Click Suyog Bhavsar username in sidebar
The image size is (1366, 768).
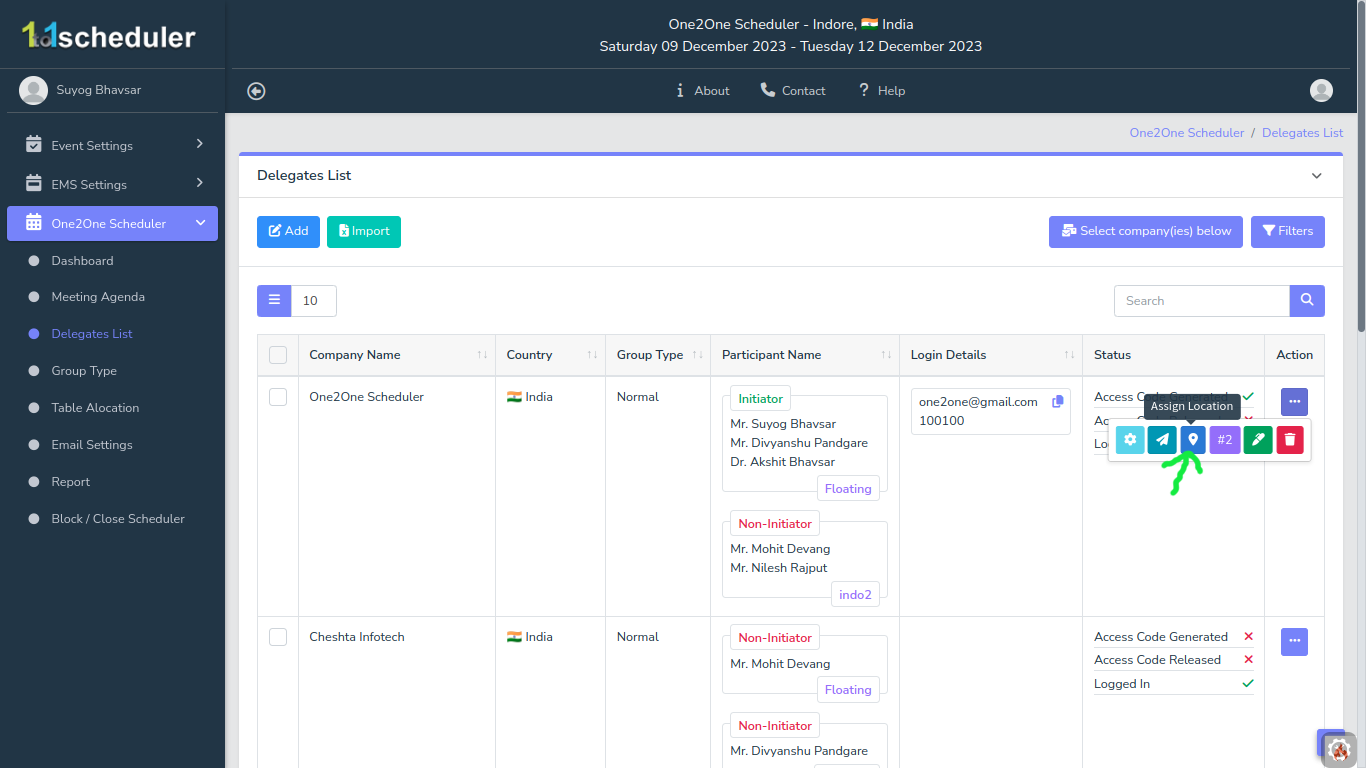click(99, 90)
